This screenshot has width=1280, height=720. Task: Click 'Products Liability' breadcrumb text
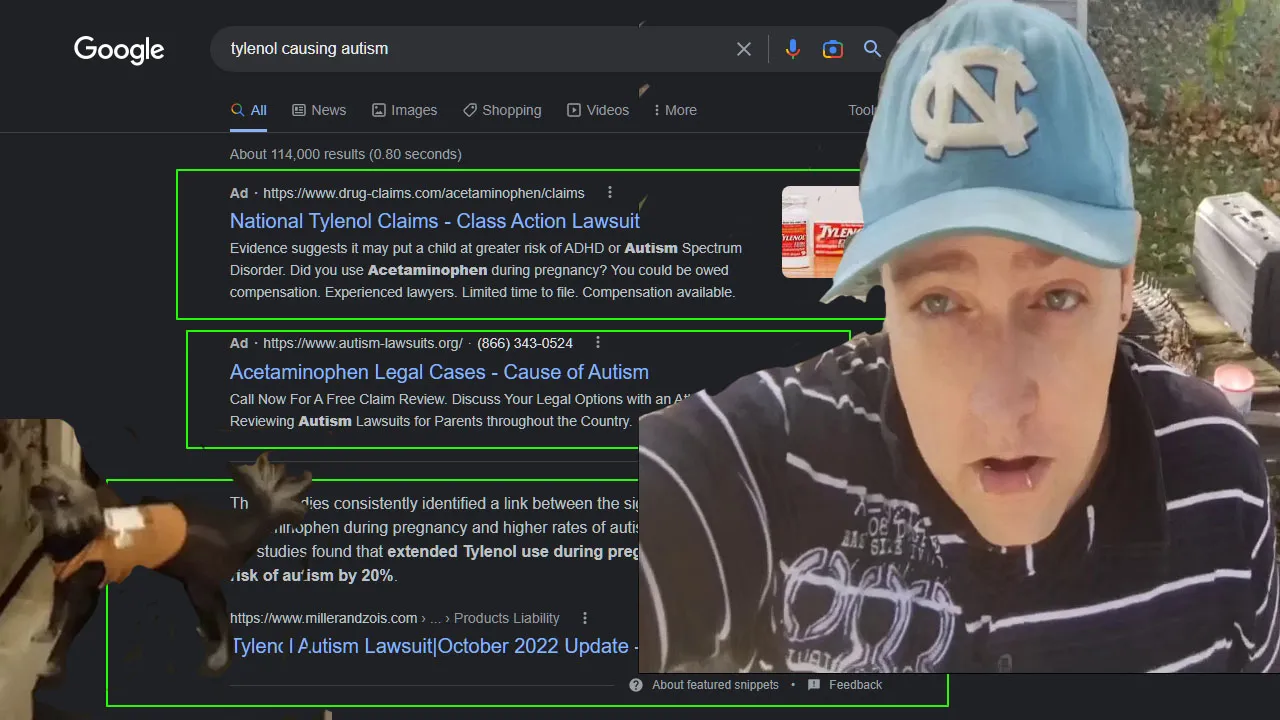(x=507, y=618)
